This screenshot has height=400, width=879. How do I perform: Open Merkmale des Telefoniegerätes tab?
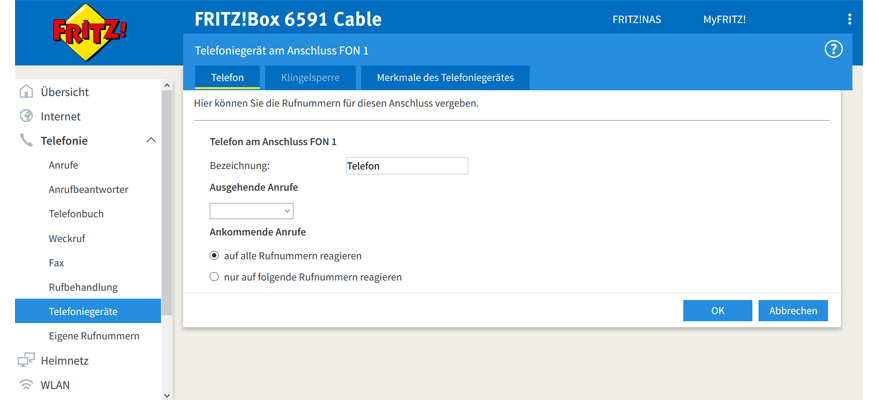(x=445, y=78)
